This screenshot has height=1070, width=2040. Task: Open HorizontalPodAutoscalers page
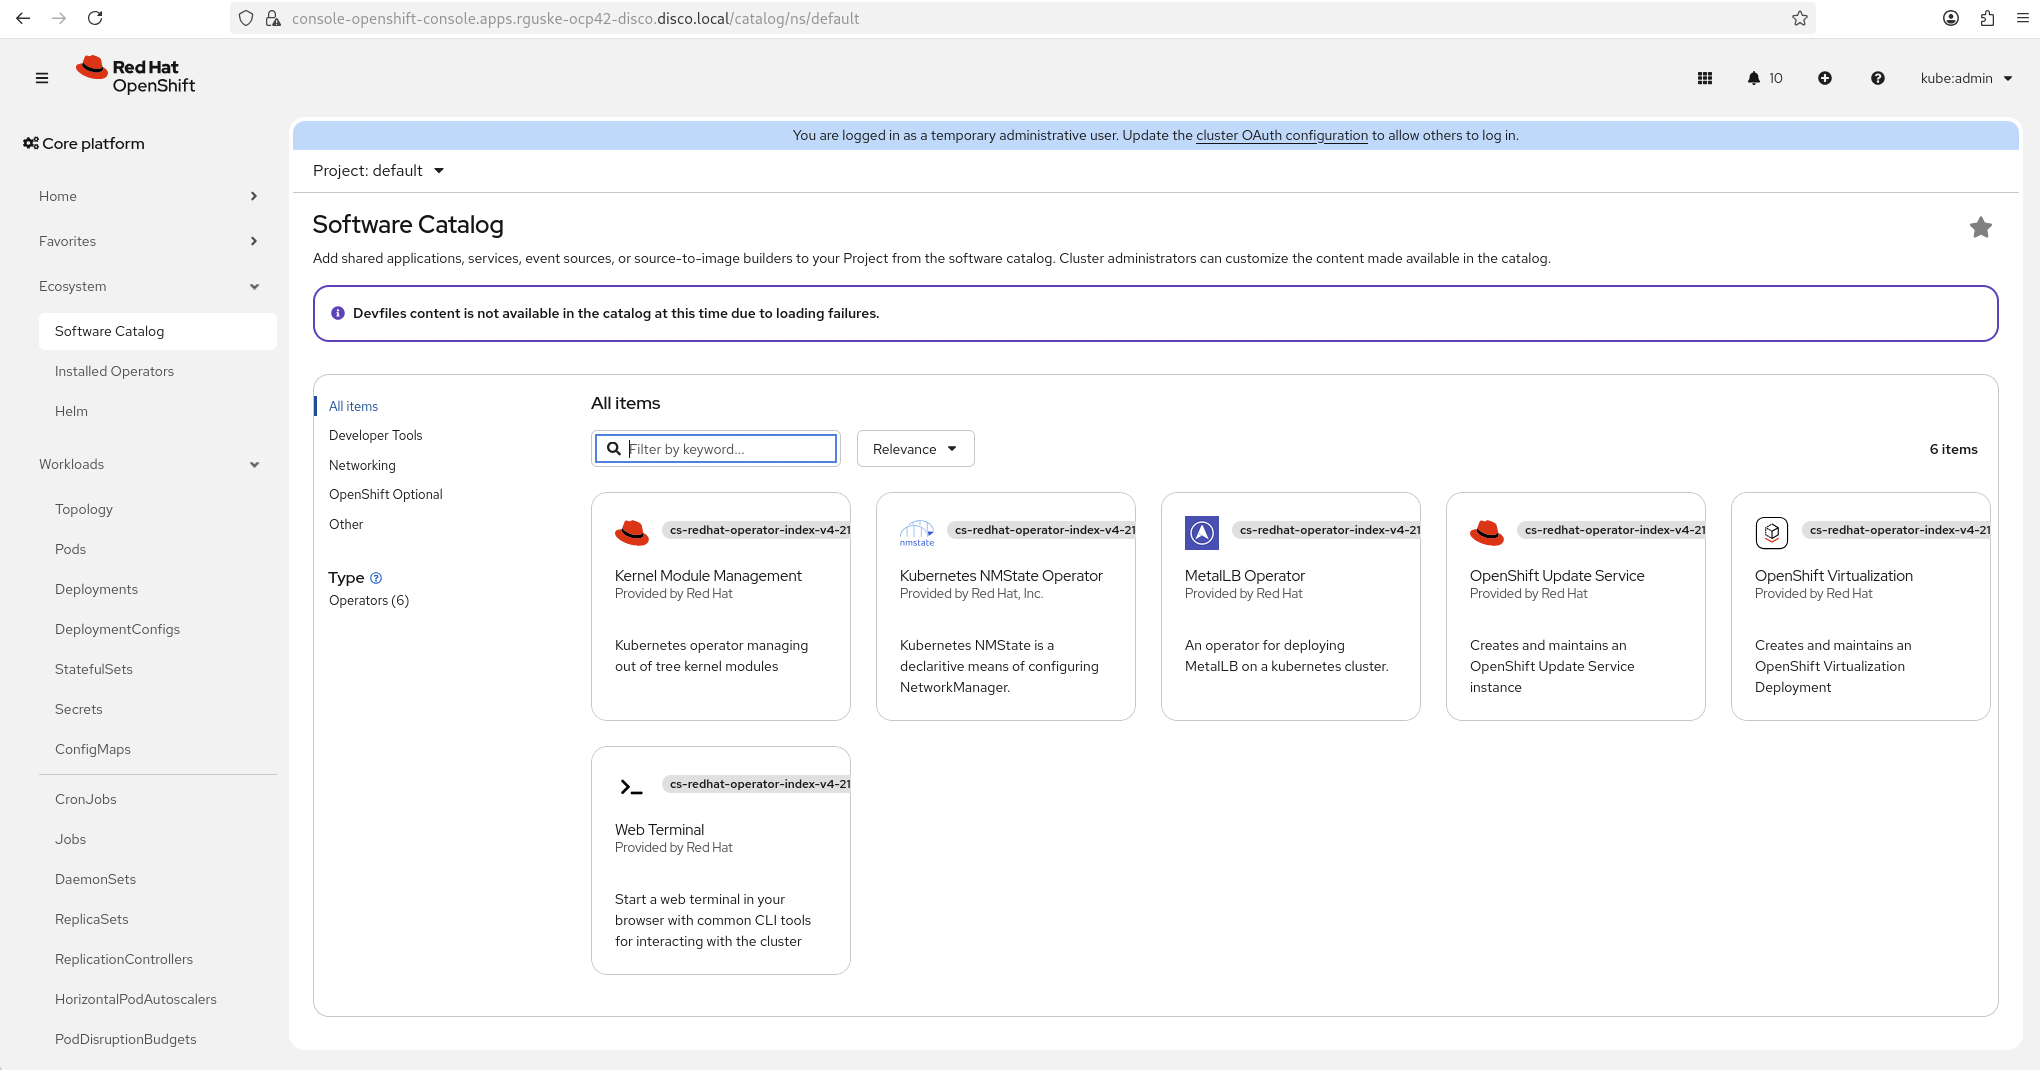pos(136,999)
